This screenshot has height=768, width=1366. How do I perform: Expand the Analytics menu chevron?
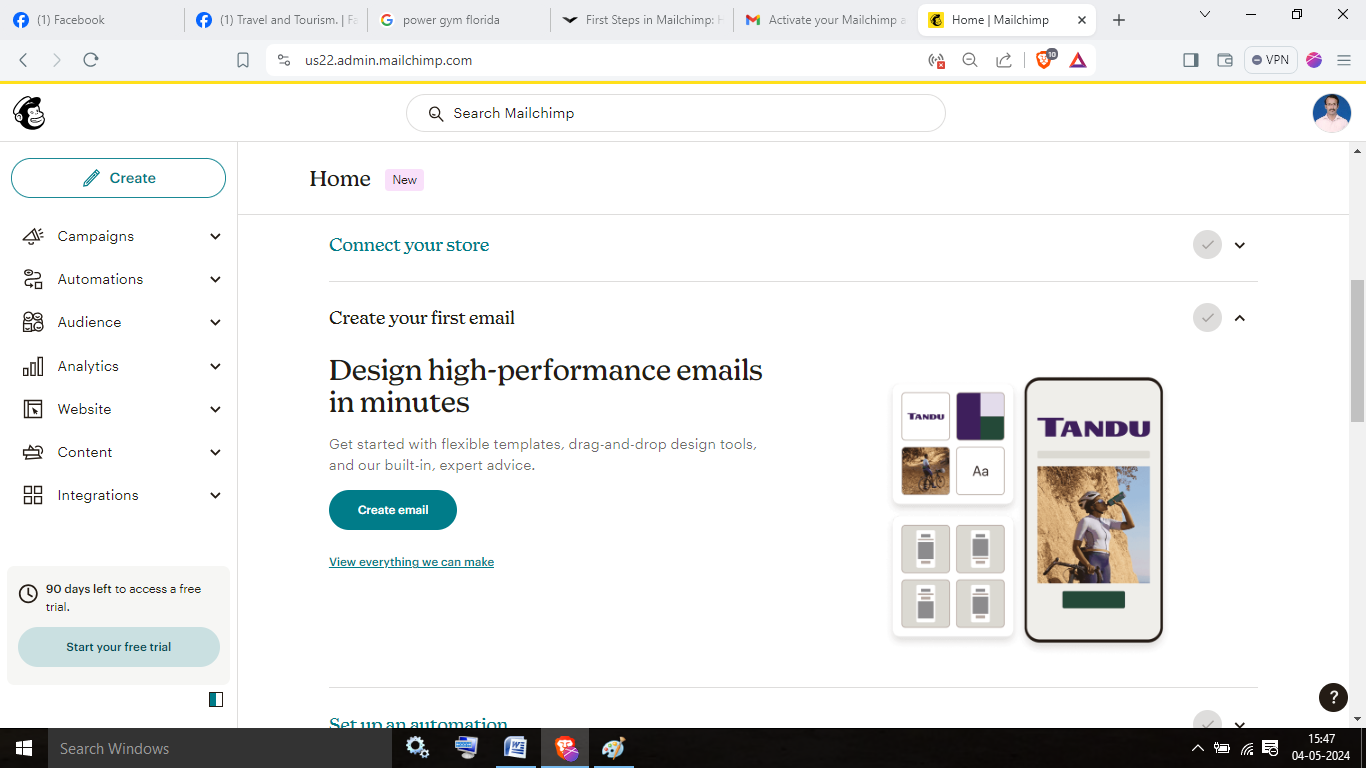click(x=215, y=366)
